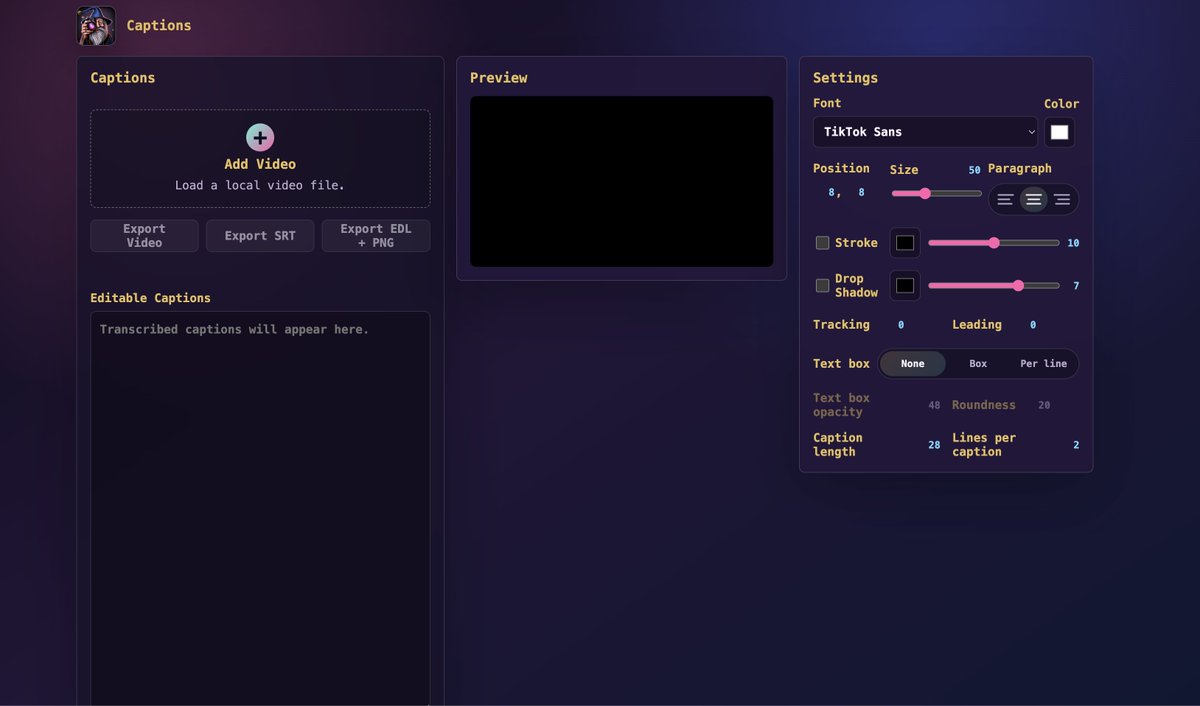Screen dimensions: 1200x706
Task: Select center paragraph alignment icon
Action: (x=1033, y=200)
